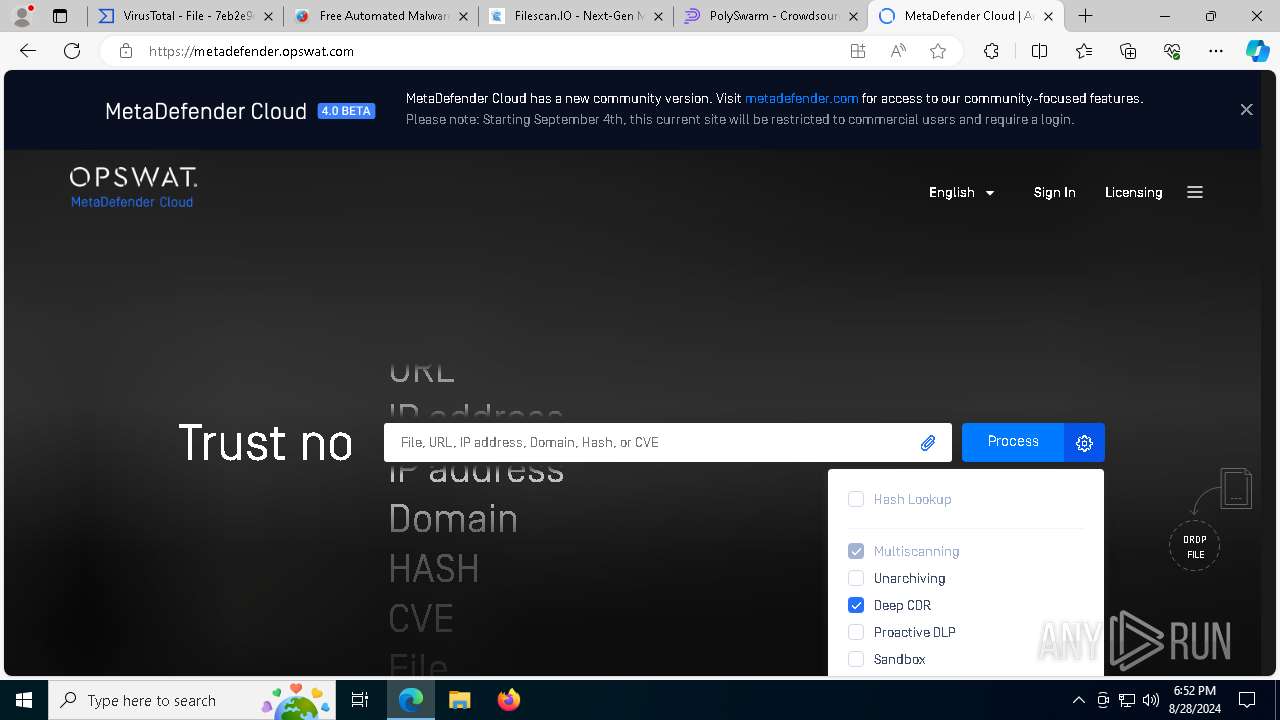Click the OPSWAT MetaDefender Cloud logo
1280x720 pixels.
click(133, 188)
